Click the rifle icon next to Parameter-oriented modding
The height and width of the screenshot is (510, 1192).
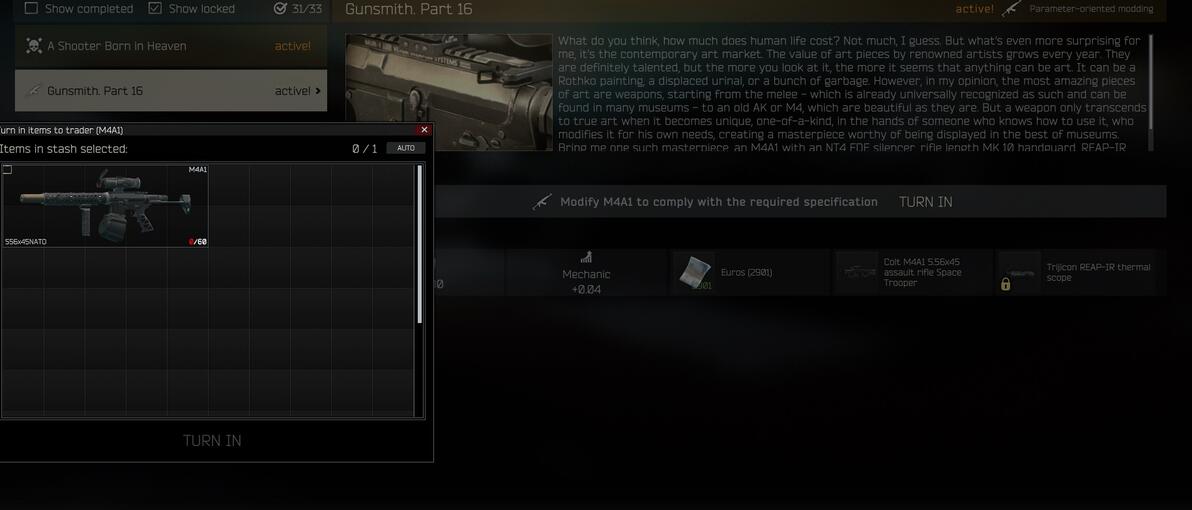(x=1011, y=9)
